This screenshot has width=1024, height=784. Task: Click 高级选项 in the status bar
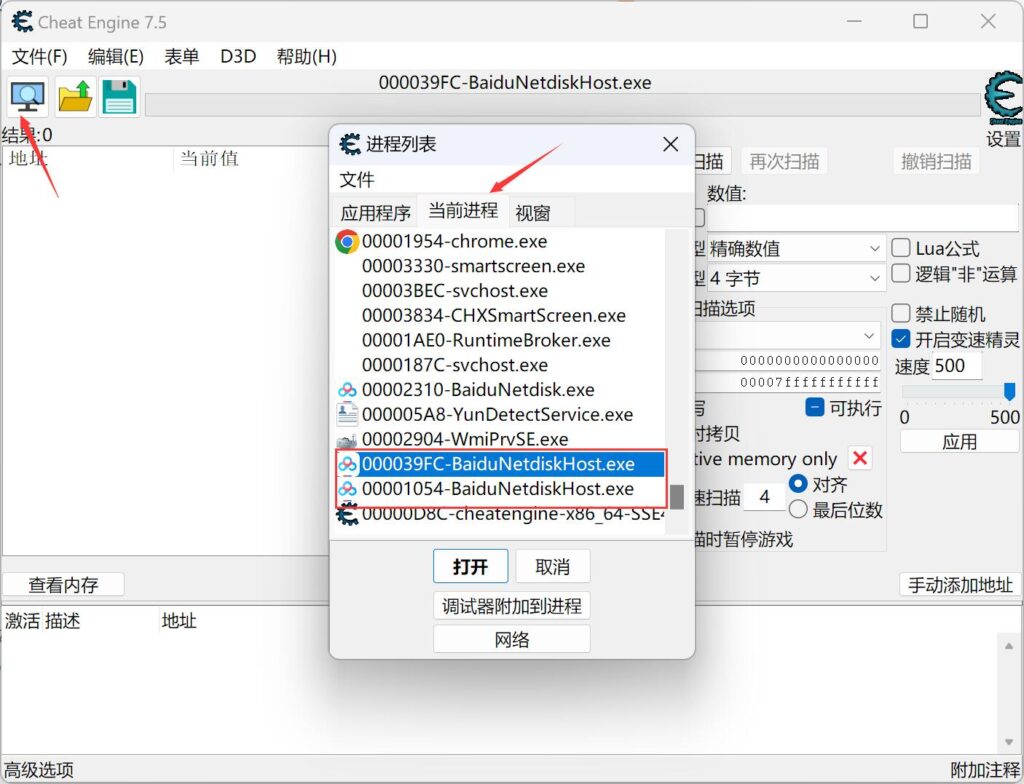tap(39, 770)
